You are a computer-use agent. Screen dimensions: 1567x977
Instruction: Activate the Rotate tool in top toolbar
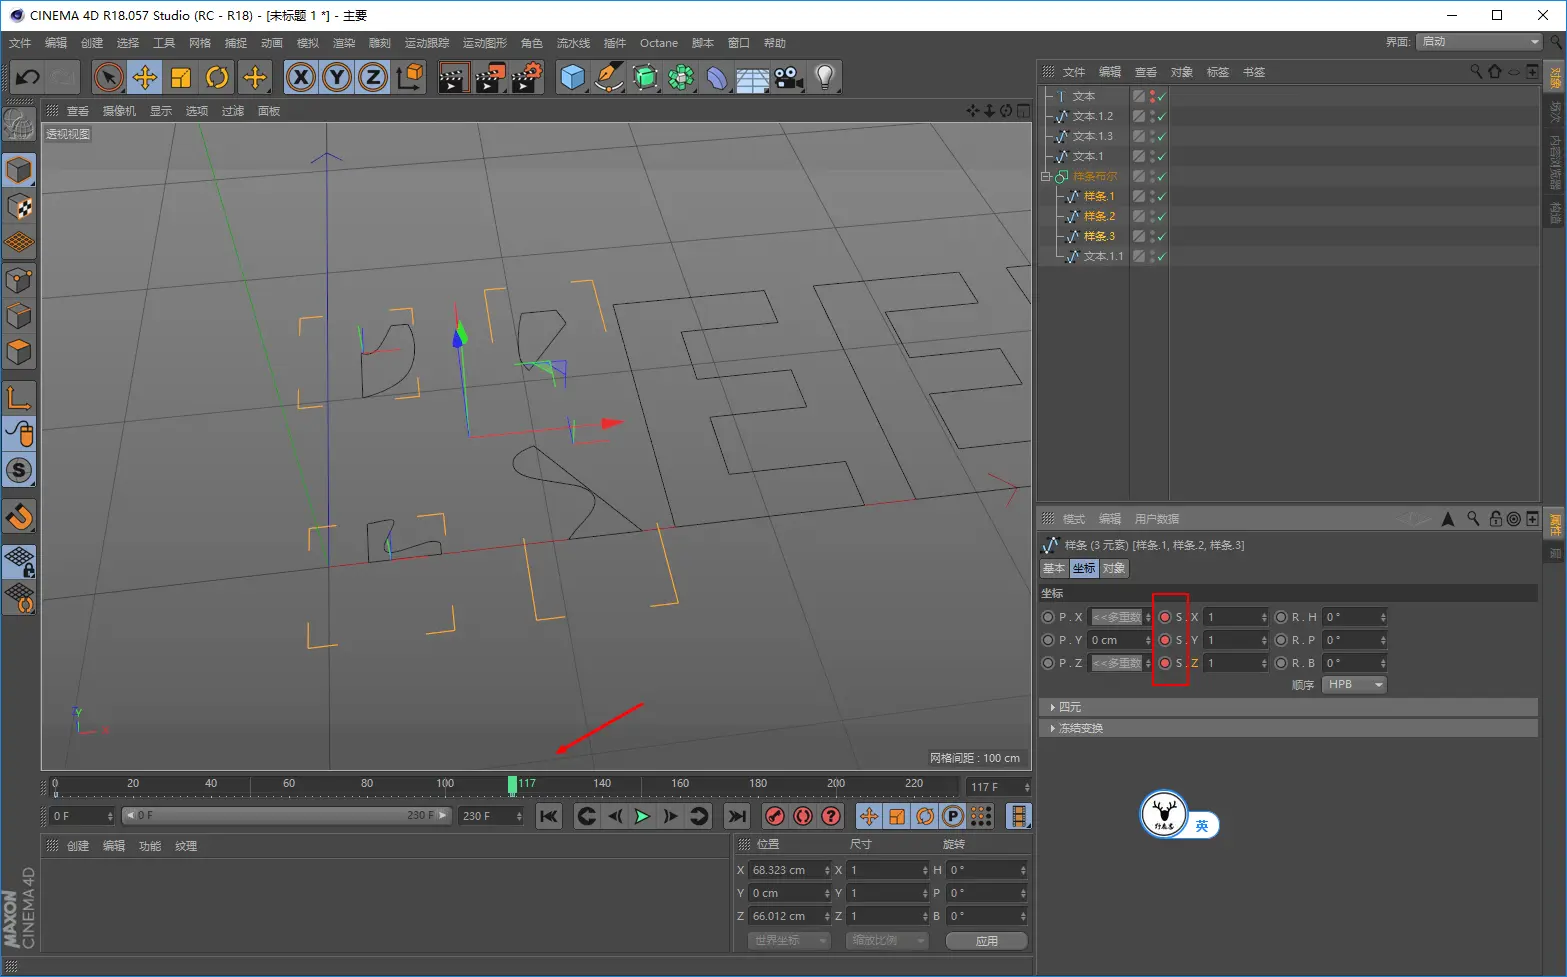pos(217,77)
